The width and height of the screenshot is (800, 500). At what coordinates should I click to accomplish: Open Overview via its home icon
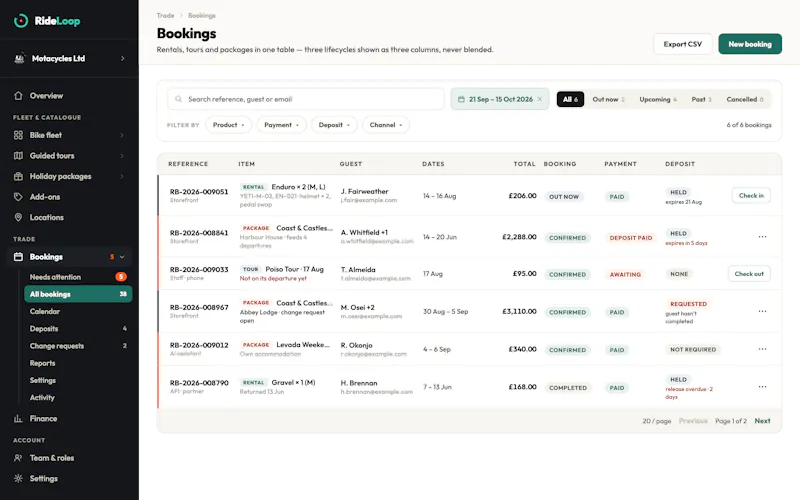pyautogui.click(x=18, y=95)
